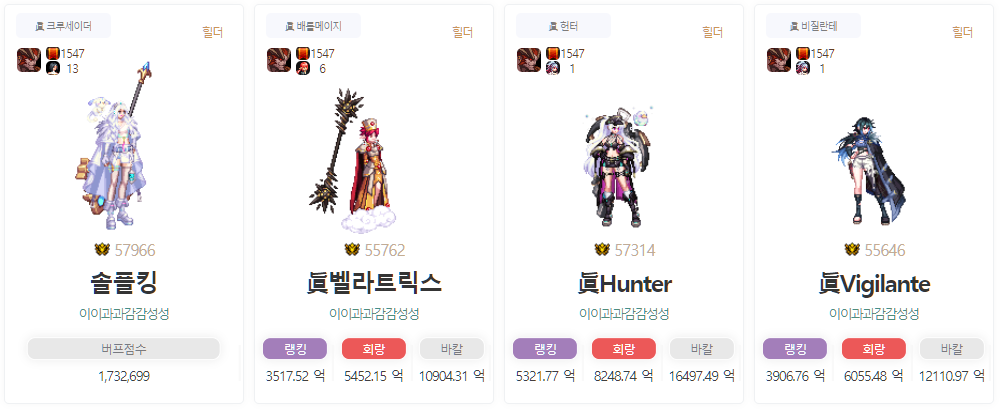Click the 버프점수 label on 솔플킹 card

pos(123,349)
